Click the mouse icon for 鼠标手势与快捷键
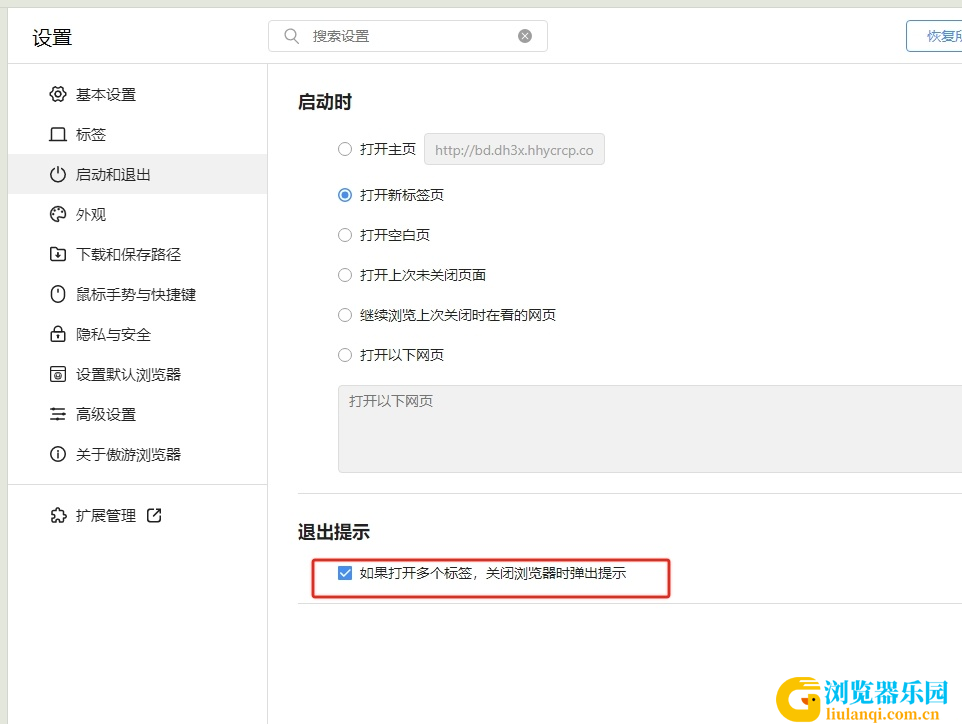The width and height of the screenshot is (962, 724). click(x=58, y=294)
